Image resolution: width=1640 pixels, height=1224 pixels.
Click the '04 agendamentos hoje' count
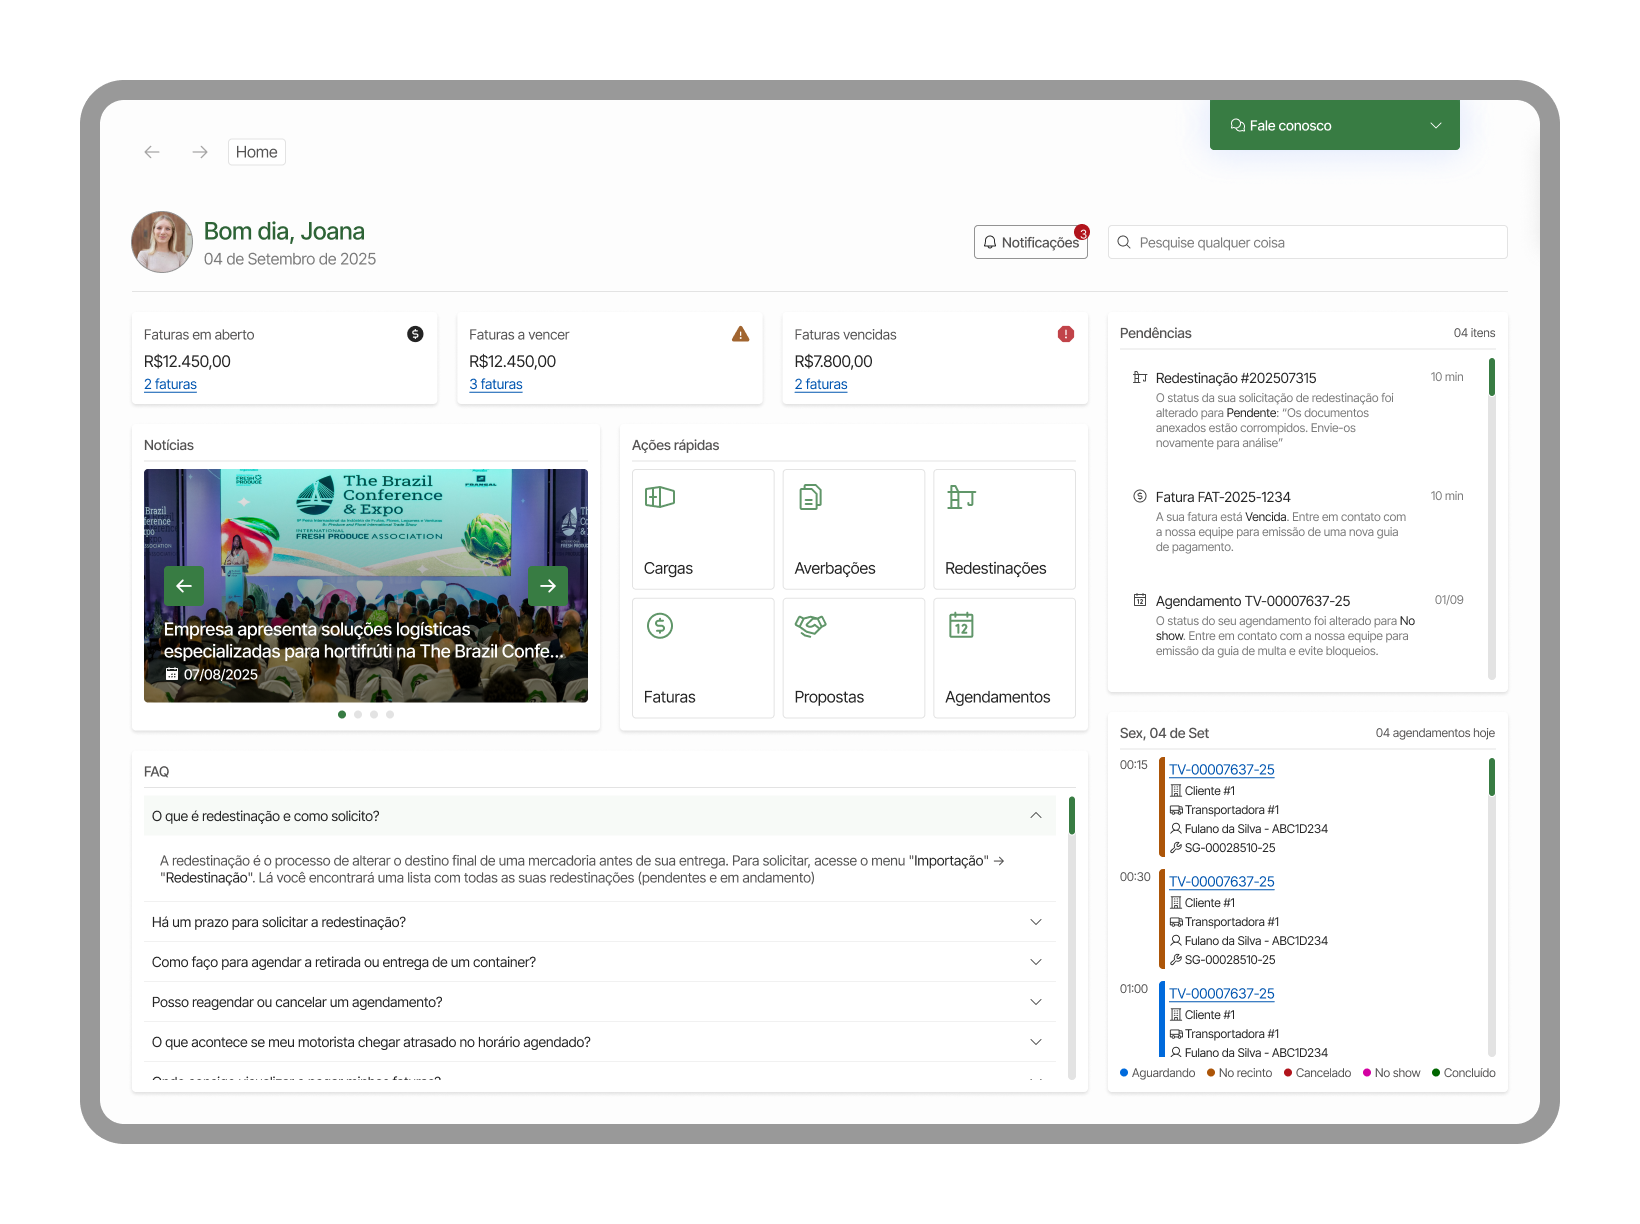[1435, 733]
